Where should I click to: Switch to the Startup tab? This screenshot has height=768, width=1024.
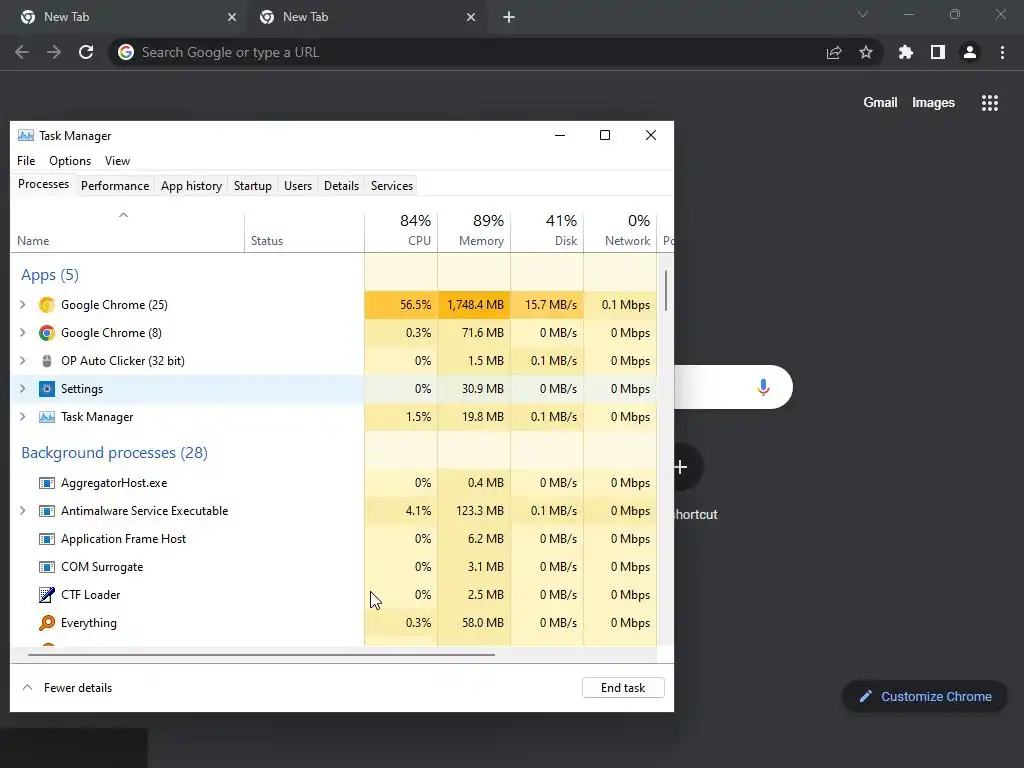(x=253, y=186)
